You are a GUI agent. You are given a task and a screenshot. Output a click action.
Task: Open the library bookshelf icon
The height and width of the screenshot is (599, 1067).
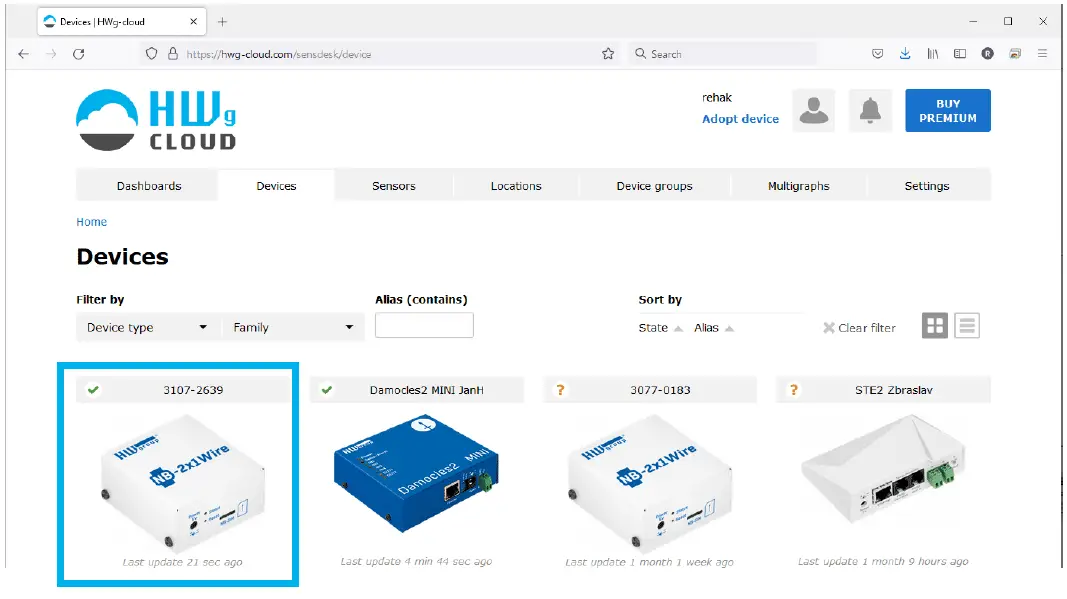(933, 54)
